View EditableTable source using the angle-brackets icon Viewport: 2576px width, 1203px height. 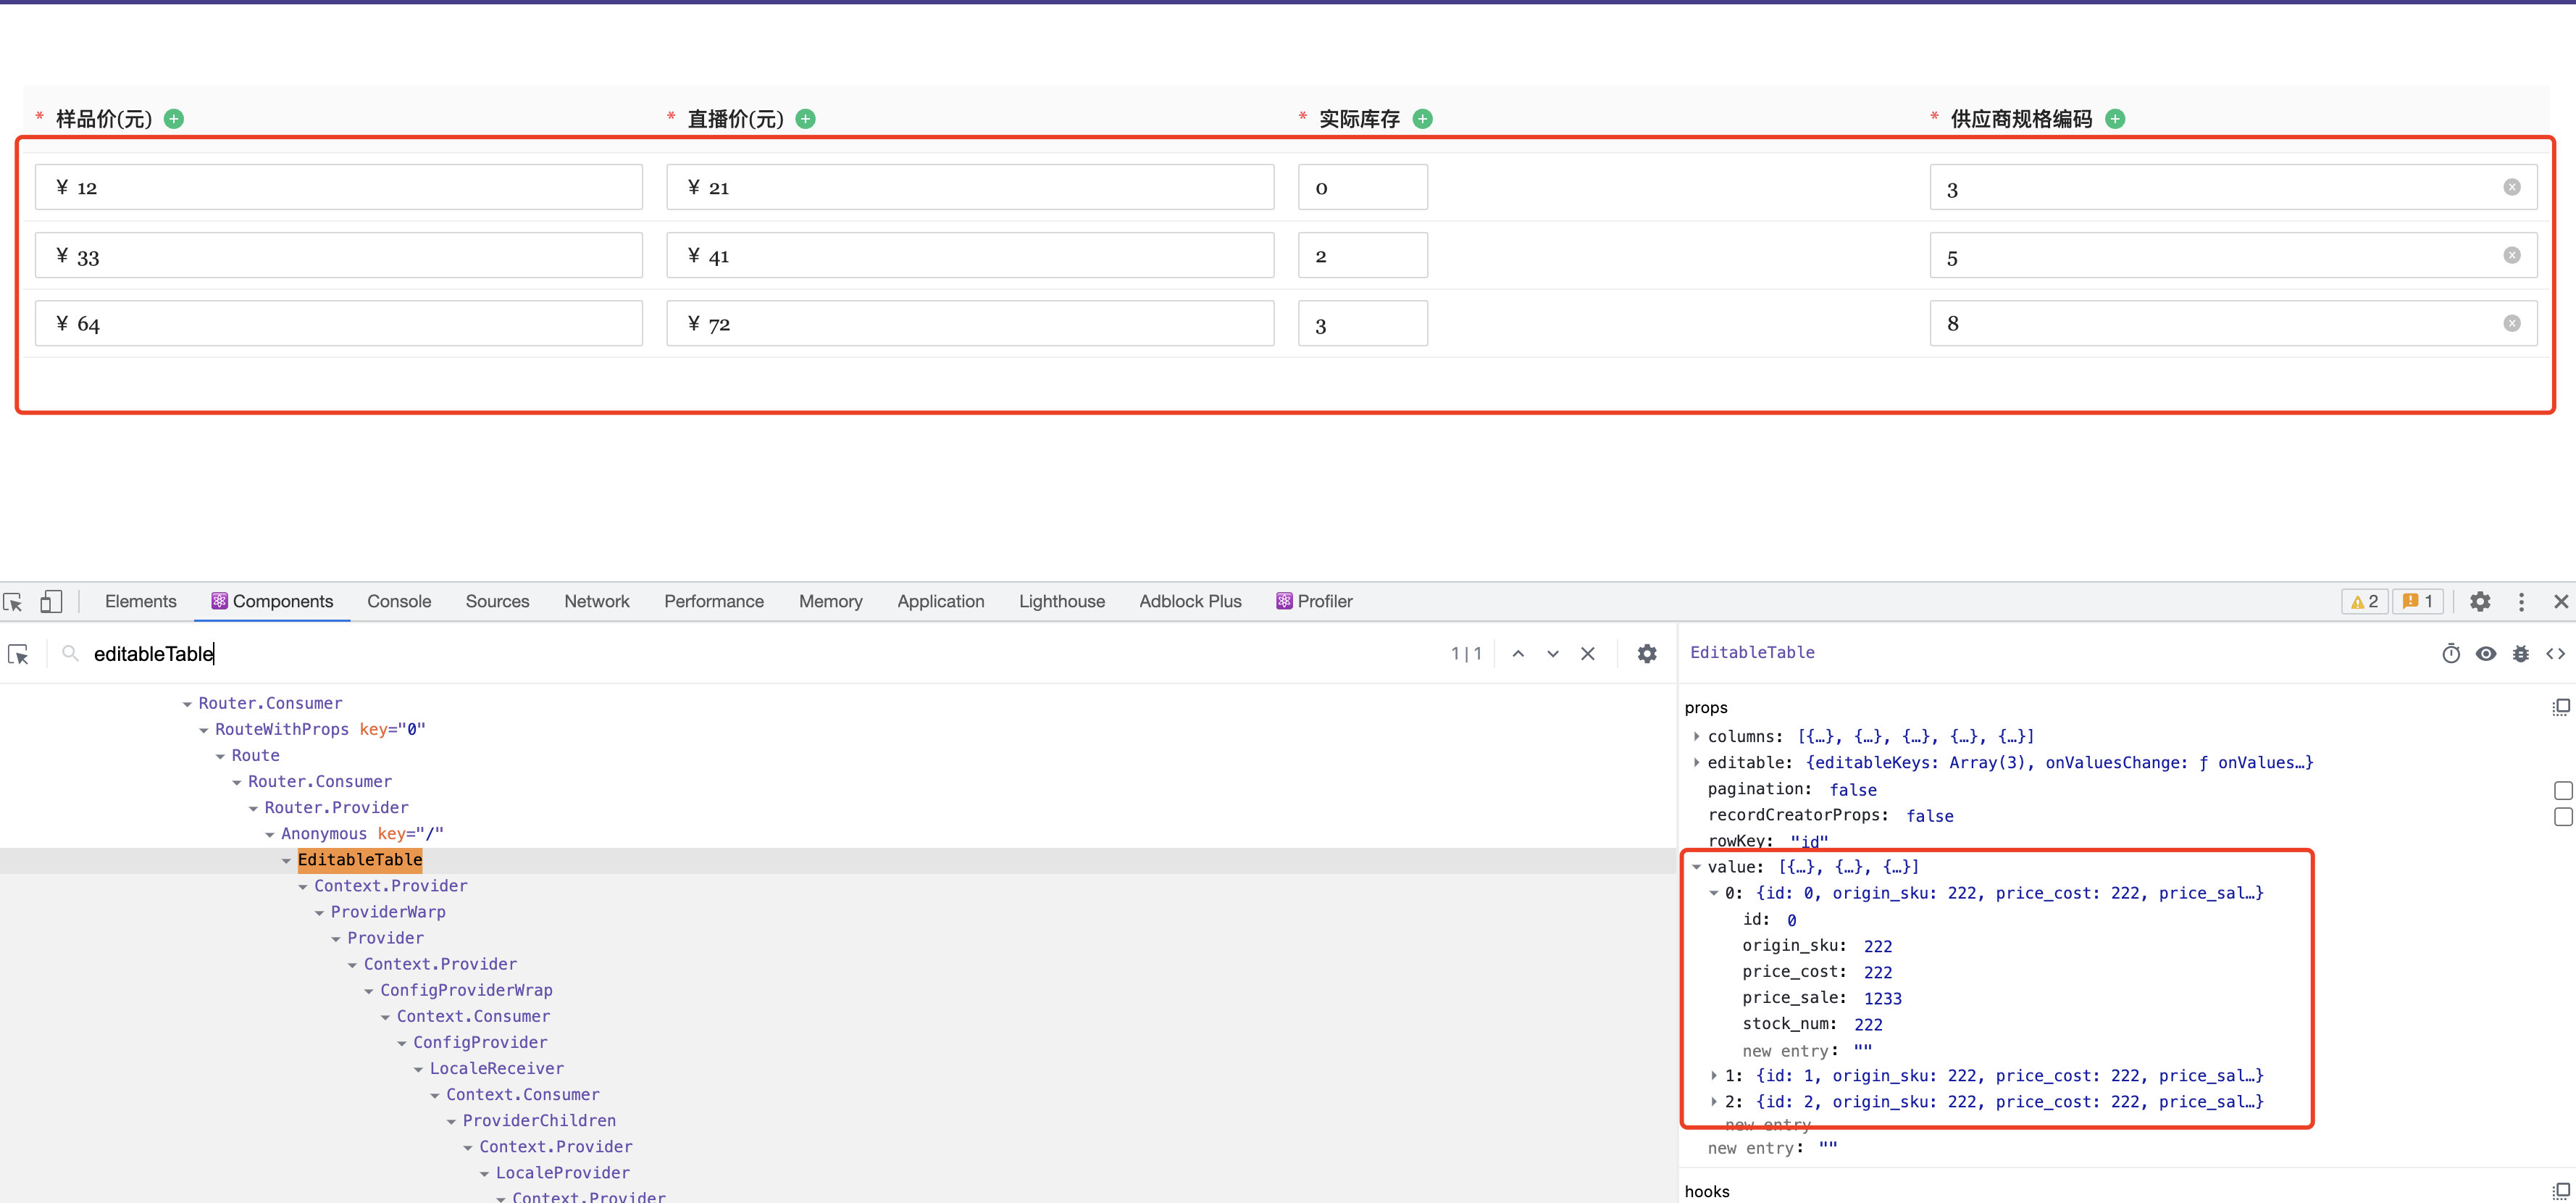(2556, 653)
